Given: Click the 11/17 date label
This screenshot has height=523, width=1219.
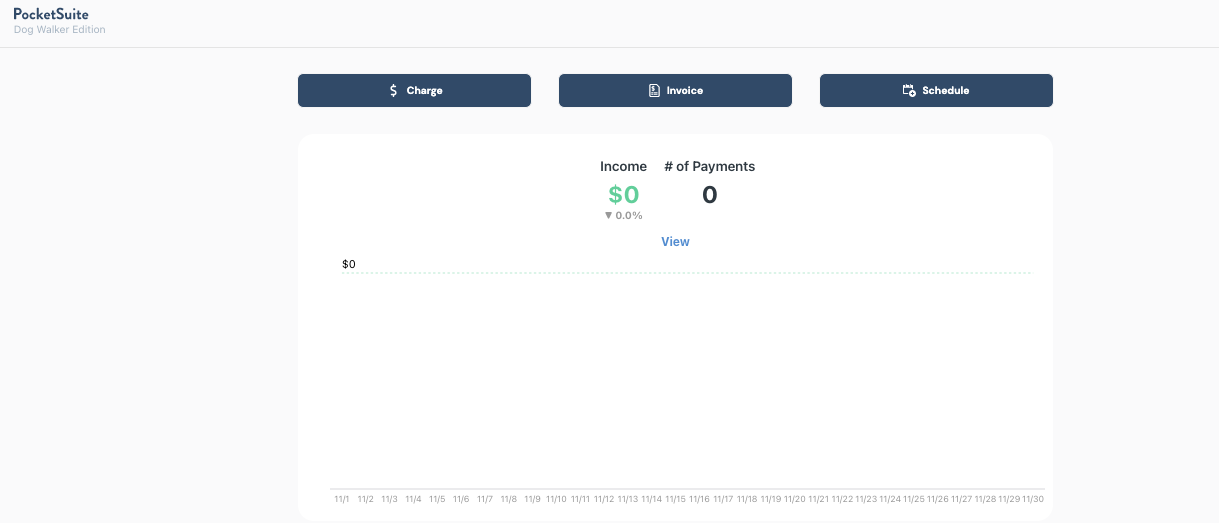Looking at the screenshot, I should [x=723, y=499].
